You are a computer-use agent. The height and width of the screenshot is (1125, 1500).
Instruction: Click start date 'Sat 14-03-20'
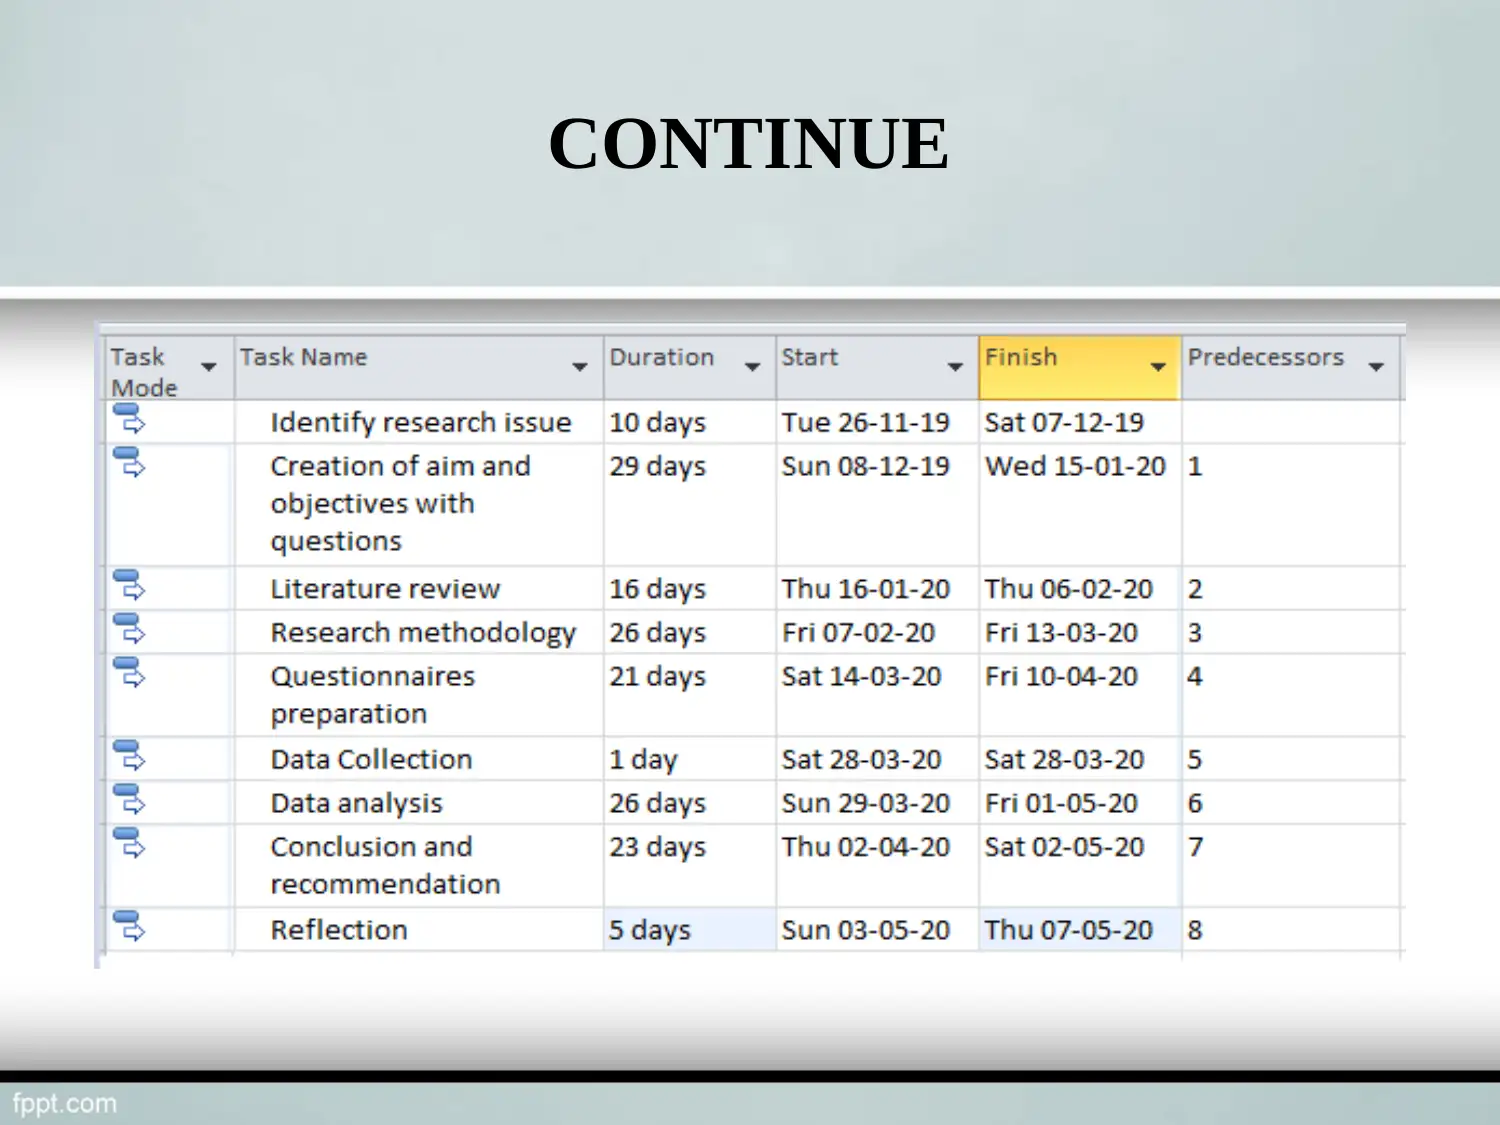click(861, 677)
